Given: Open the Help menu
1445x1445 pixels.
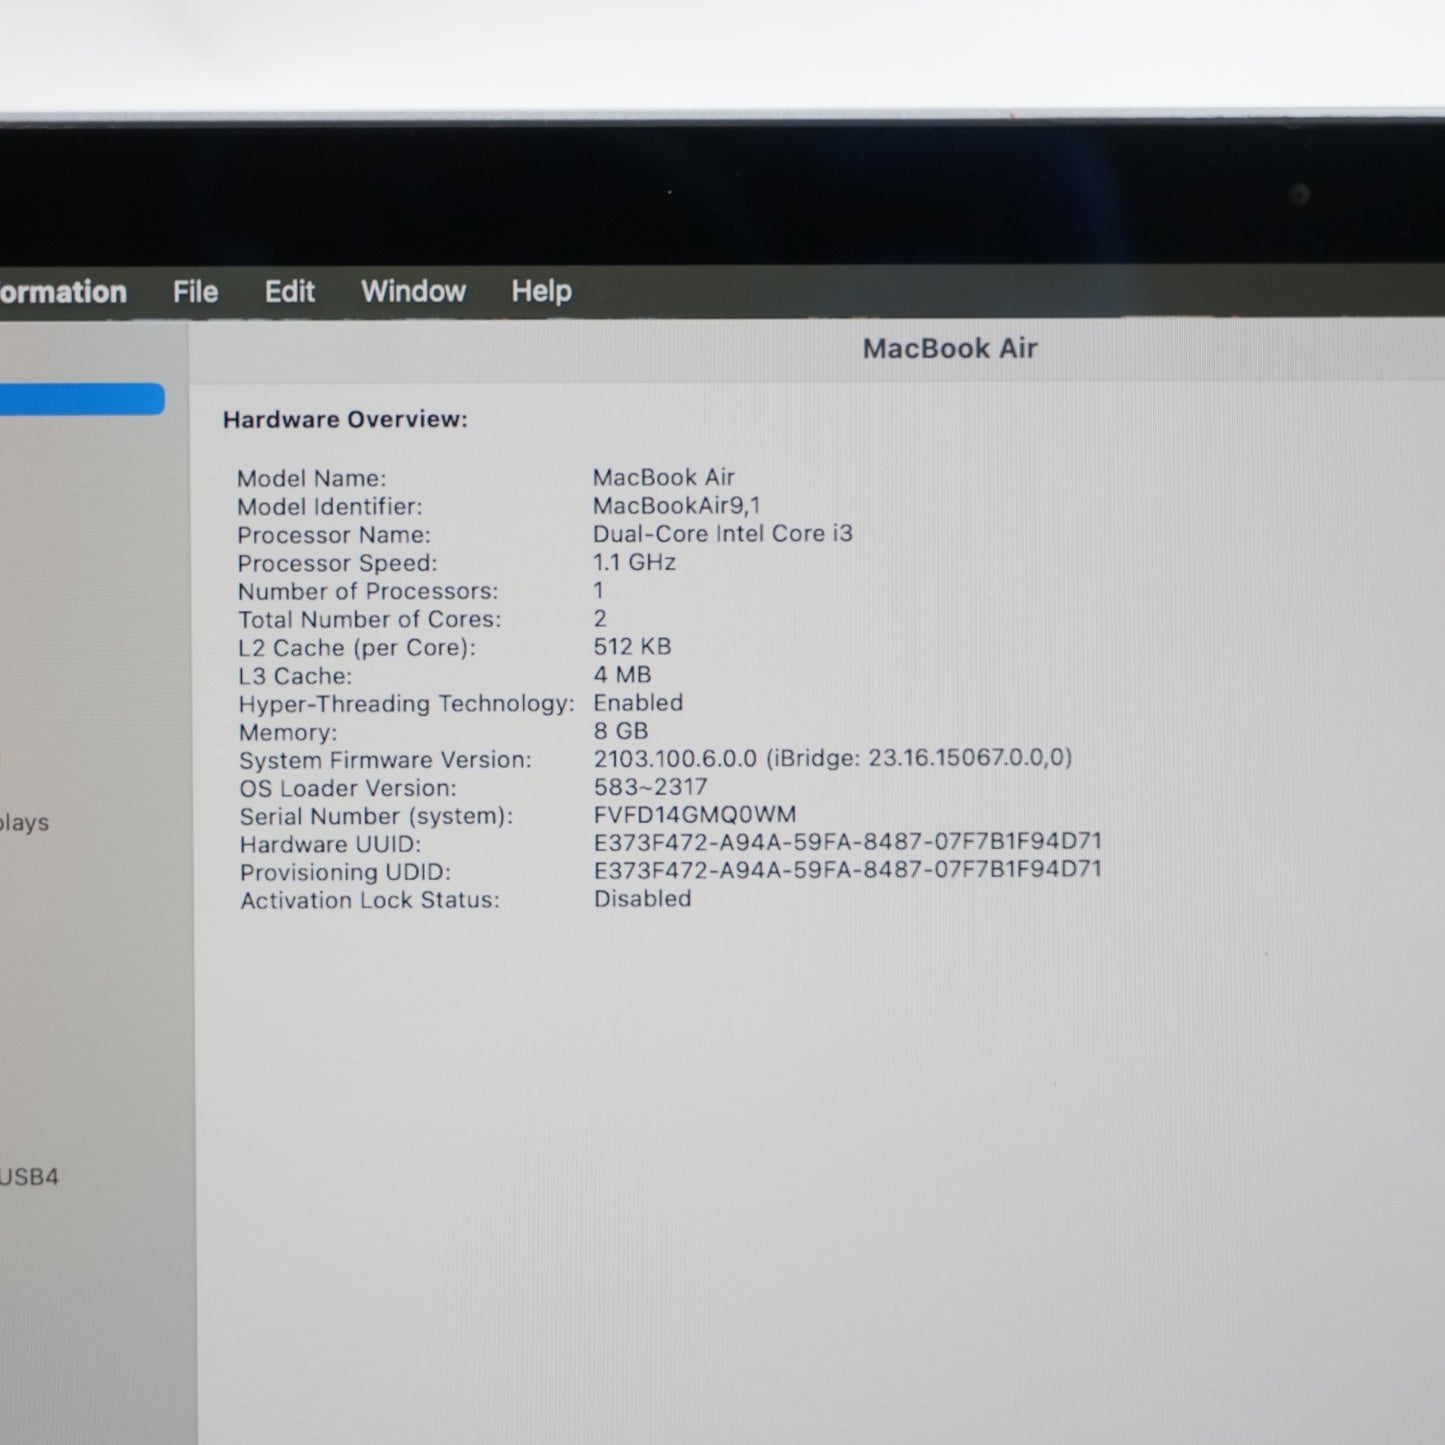Looking at the screenshot, I should pos(541,292).
